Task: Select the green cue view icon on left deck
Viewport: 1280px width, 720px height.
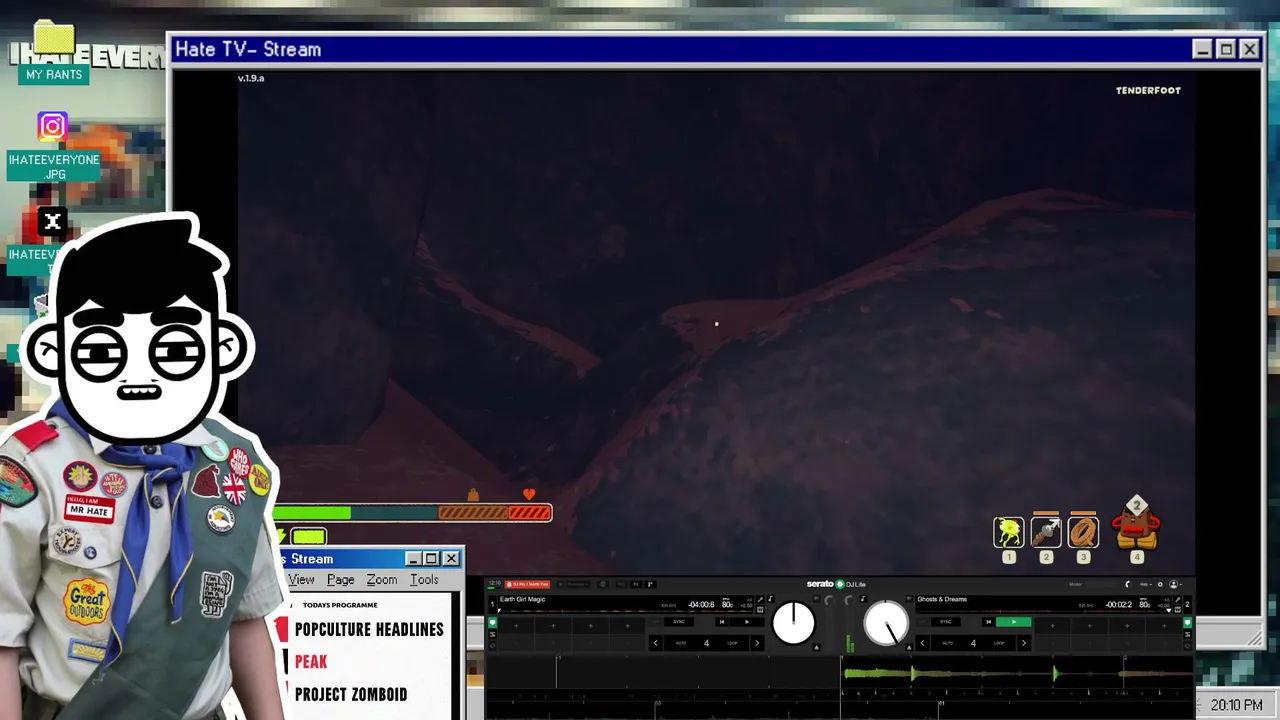Action: (x=492, y=623)
